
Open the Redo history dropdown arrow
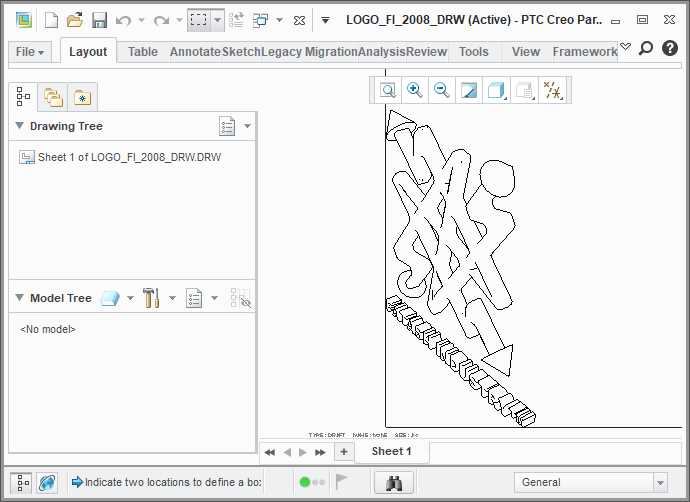tap(179, 20)
